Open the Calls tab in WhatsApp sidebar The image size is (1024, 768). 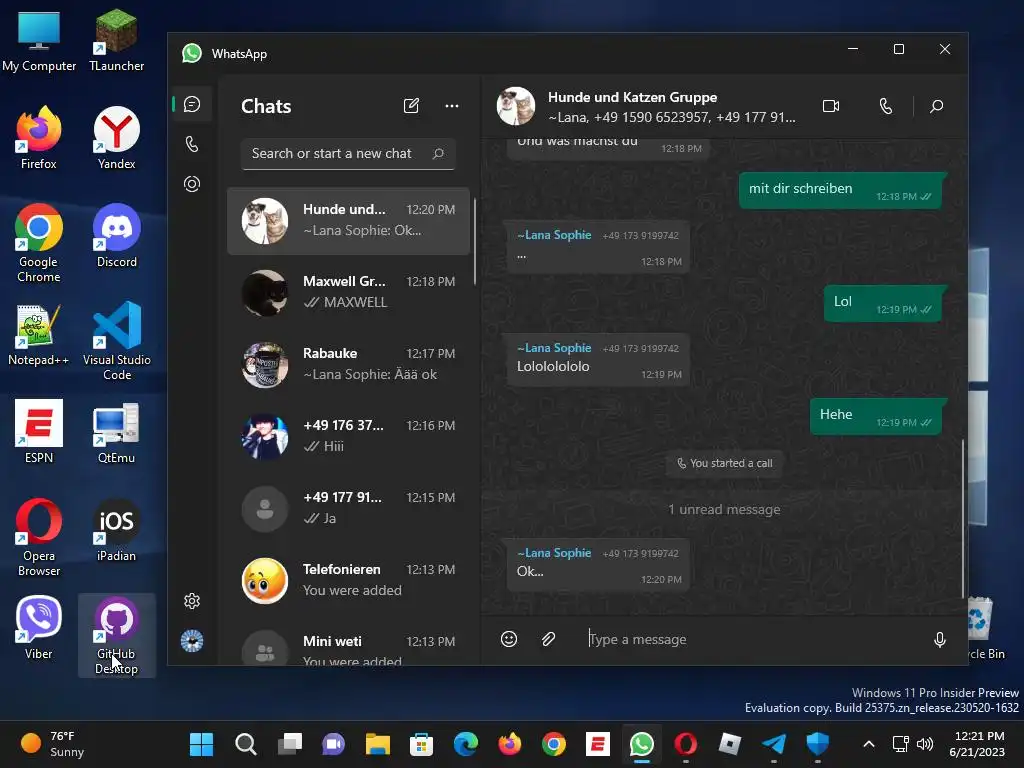[x=192, y=144]
